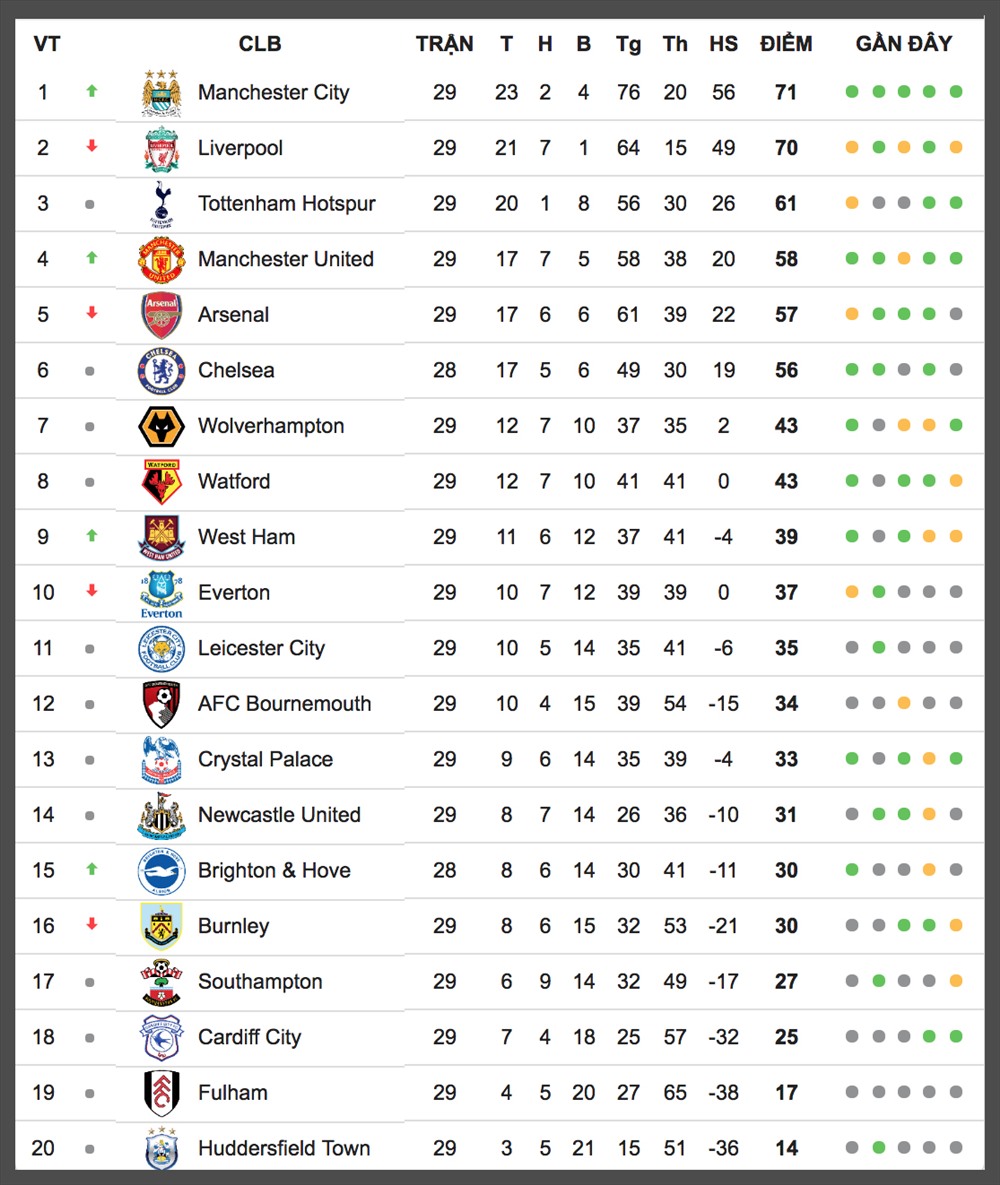
Task: Click Manchester City's latest green form dot
Action: click(956, 91)
